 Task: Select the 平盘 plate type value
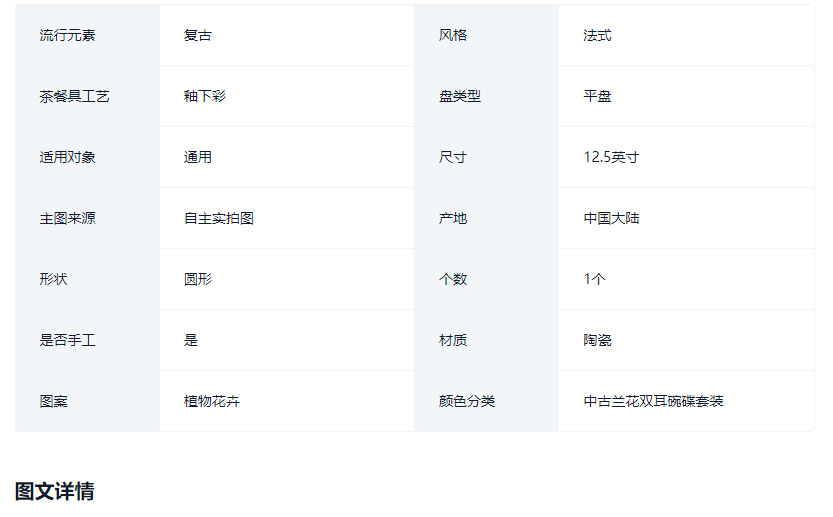pos(597,97)
